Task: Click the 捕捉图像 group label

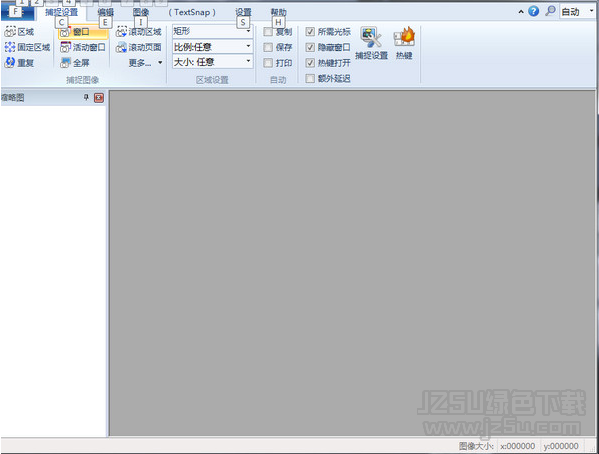Action: (x=83, y=80)
